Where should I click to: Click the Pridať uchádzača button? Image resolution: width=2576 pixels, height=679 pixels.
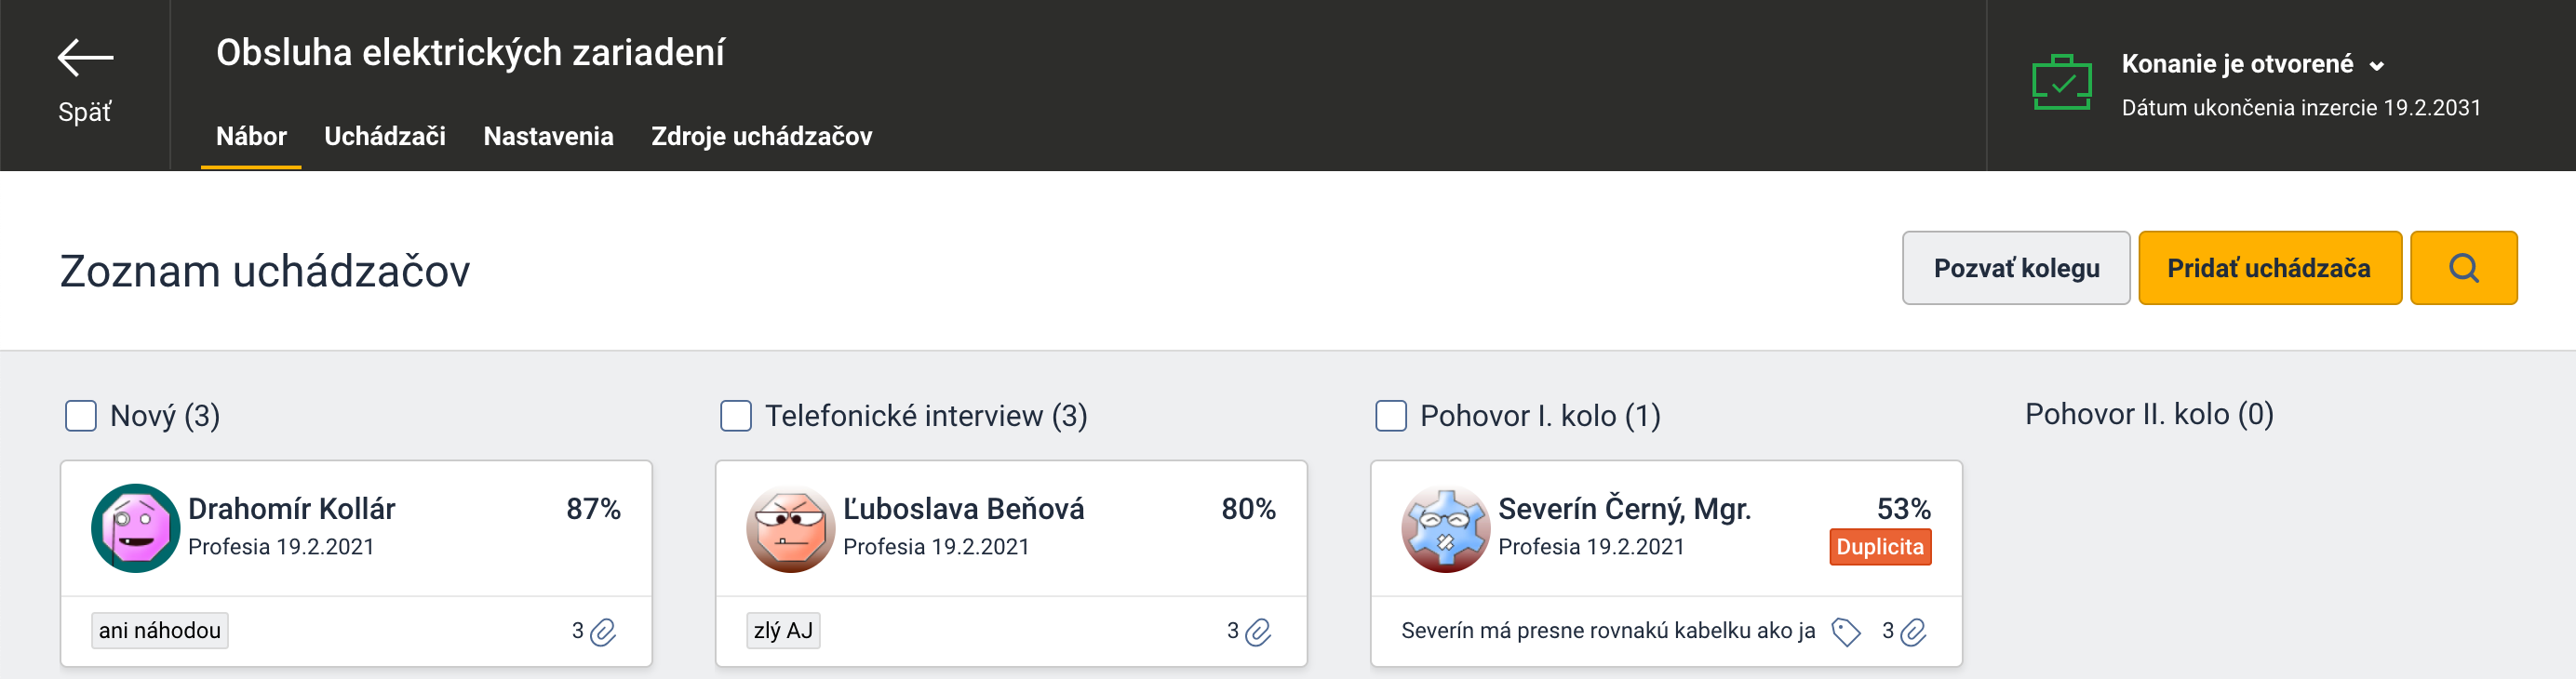pyautogui.click(x=2269, y=268)
